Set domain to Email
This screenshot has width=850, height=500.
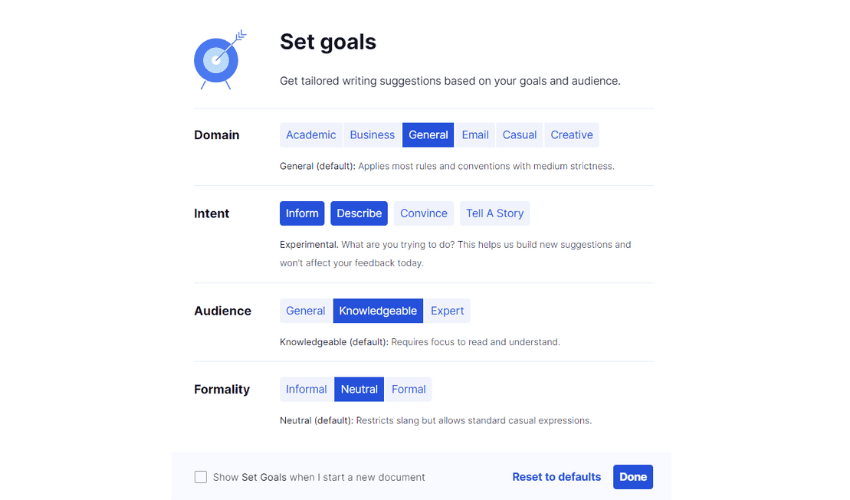tap(475, 135)
